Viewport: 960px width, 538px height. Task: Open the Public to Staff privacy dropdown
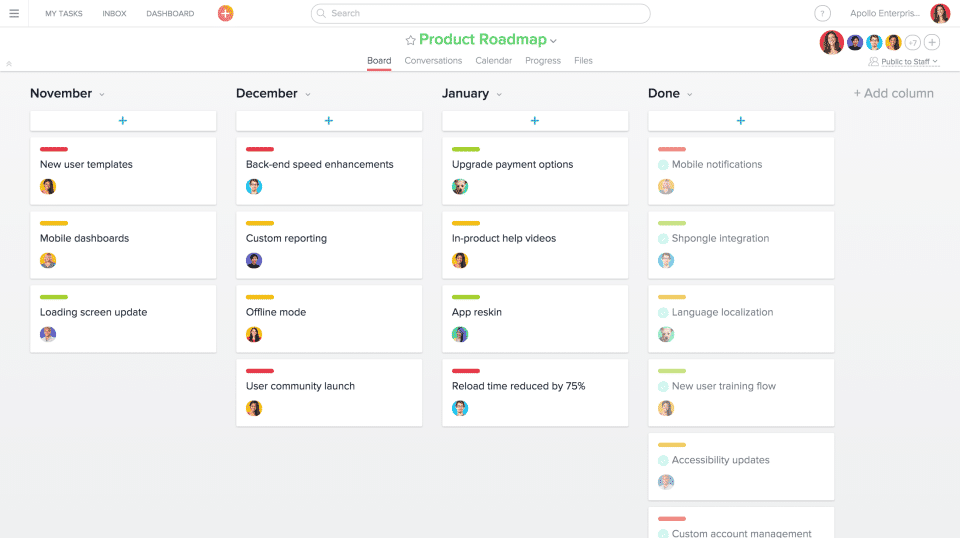tap(904, 62)
